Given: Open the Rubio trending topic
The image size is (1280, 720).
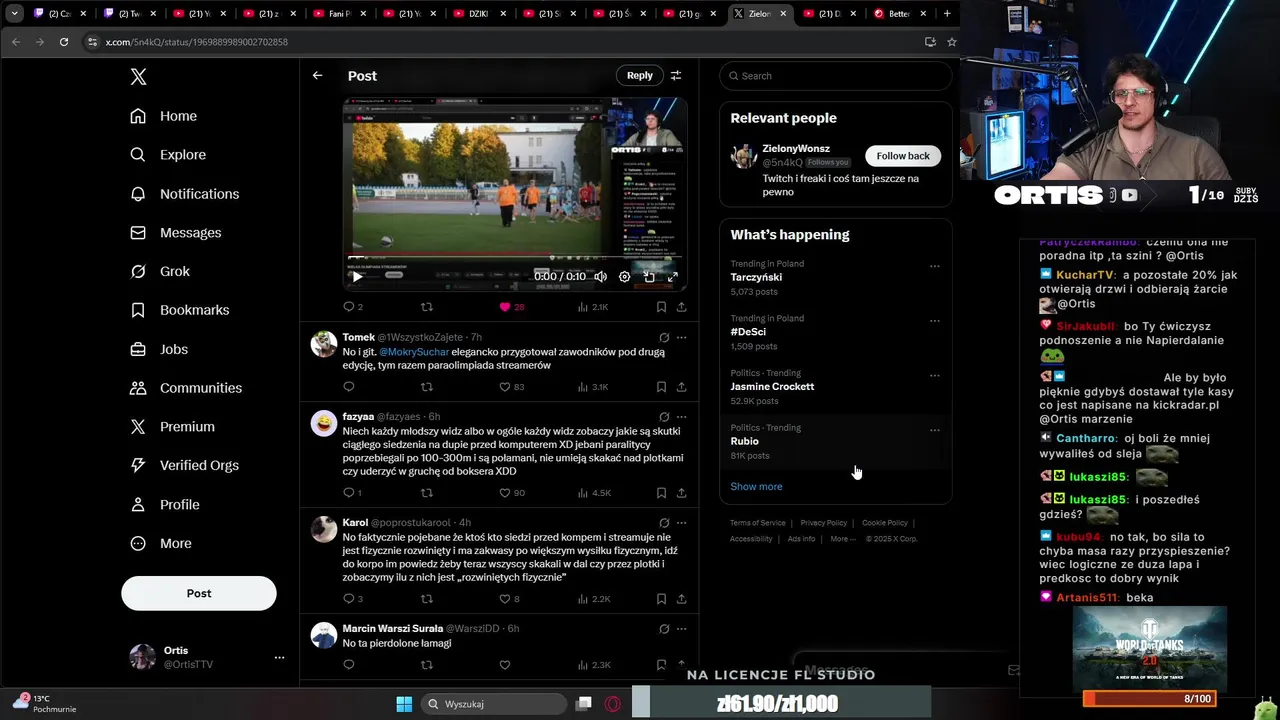Looking at the screenshot, I should coord(836,441).
